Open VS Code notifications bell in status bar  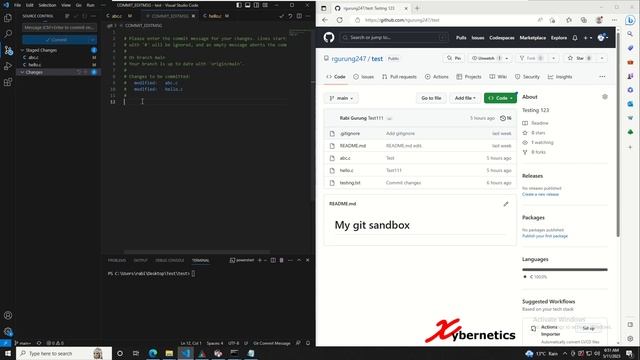(308, 343)
